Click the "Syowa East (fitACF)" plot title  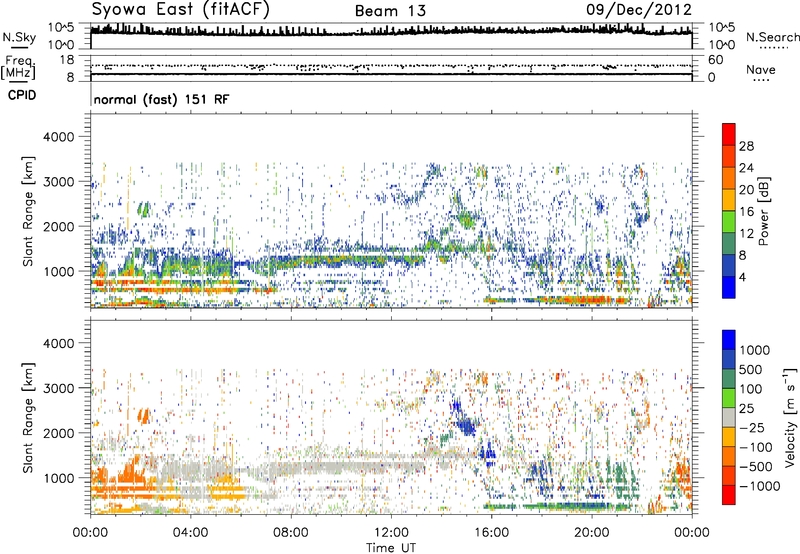(180, 9)
